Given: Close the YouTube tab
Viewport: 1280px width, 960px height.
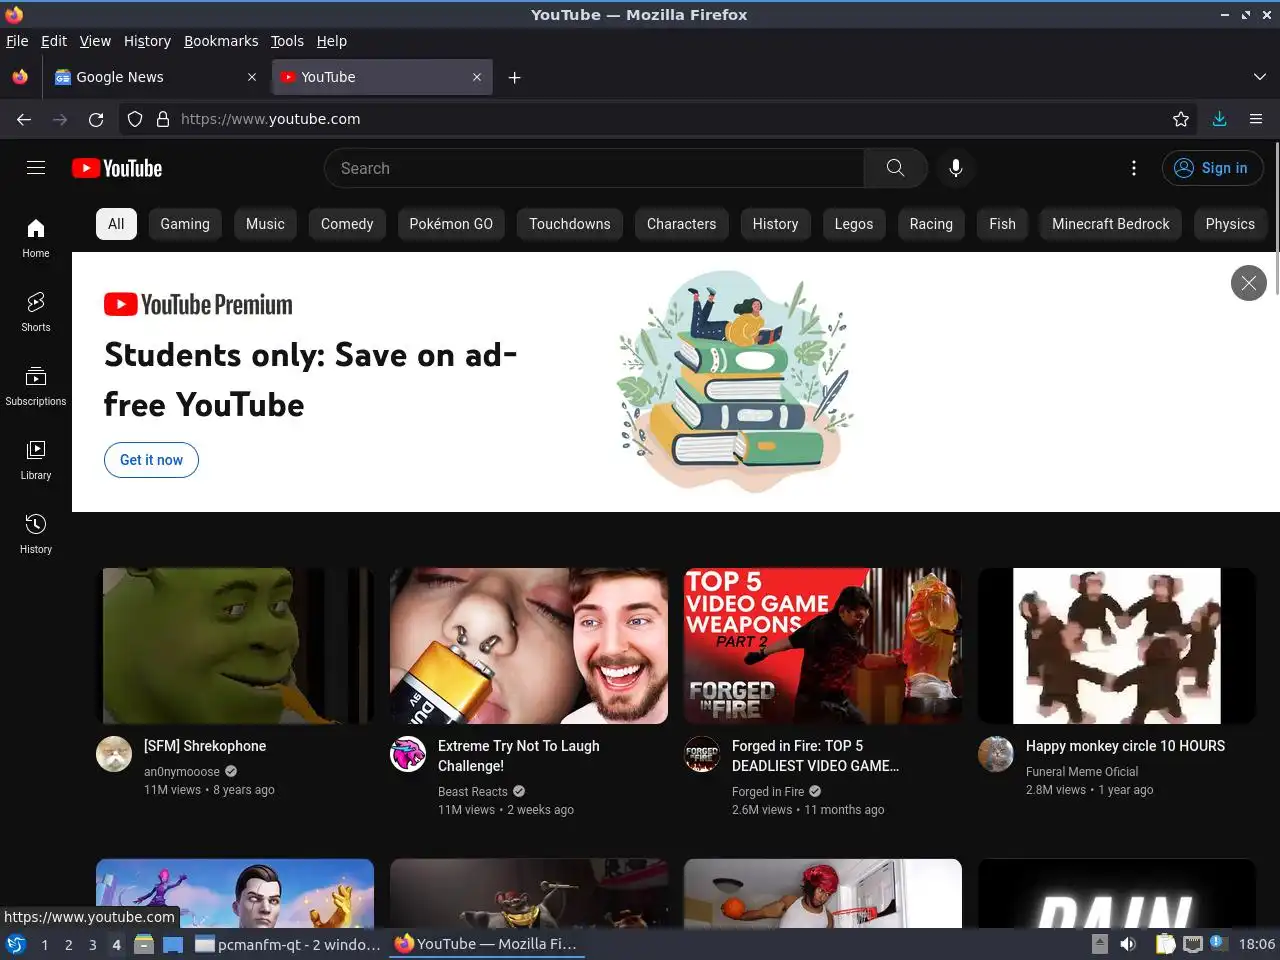Looking at the screenshot, I should [477, 77].
